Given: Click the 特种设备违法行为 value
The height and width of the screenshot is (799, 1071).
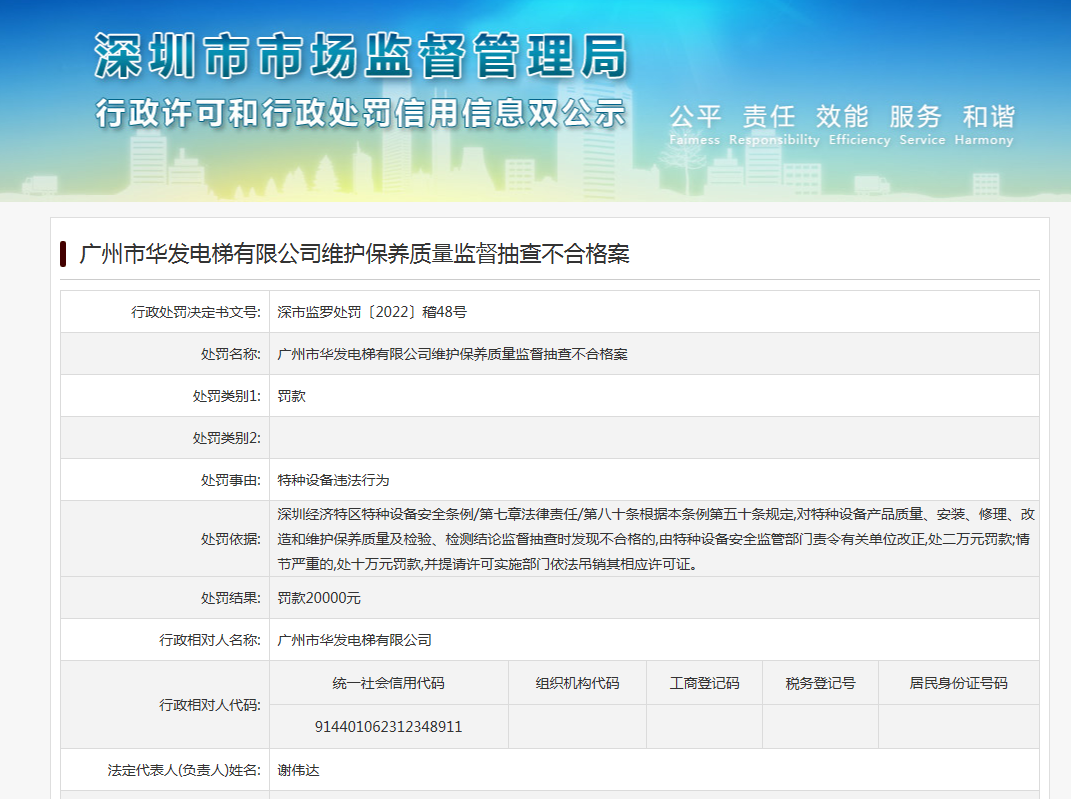Looking at the screenshot, I should point(333,480).
